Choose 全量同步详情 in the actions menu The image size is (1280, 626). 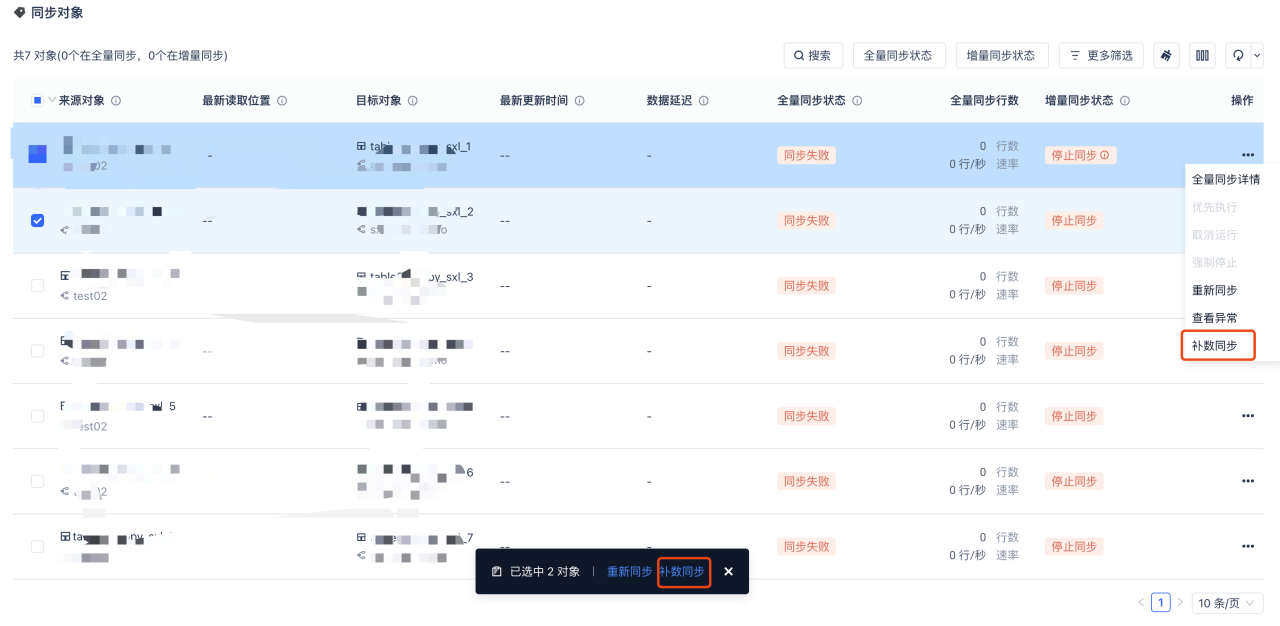(x=1226, y=180)
